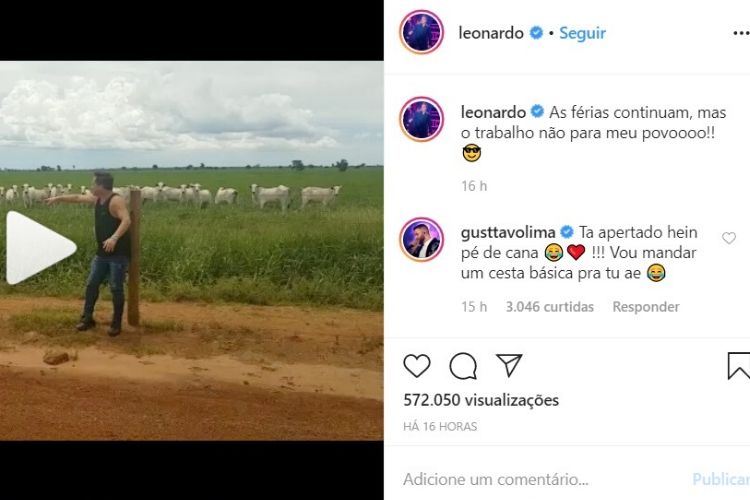Image resolution: width=750 pixels, height=500 pixels.
Task: Open leonardo username in caption
Action: (493, 112)
